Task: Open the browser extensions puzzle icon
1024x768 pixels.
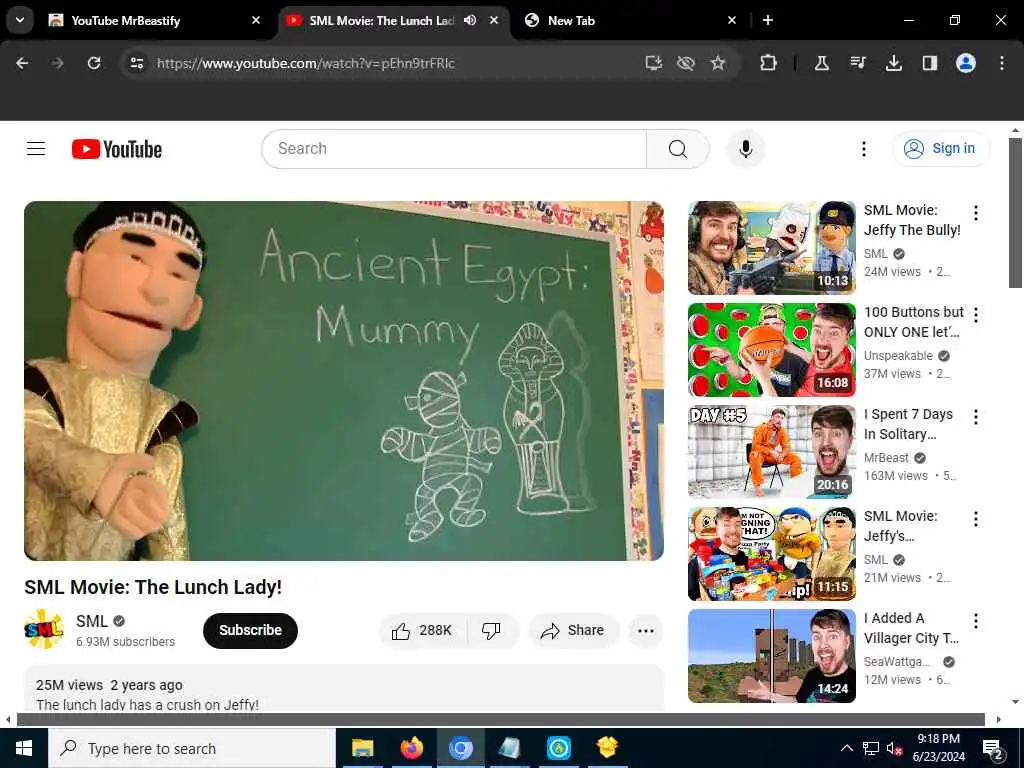Action: point(768,63)
